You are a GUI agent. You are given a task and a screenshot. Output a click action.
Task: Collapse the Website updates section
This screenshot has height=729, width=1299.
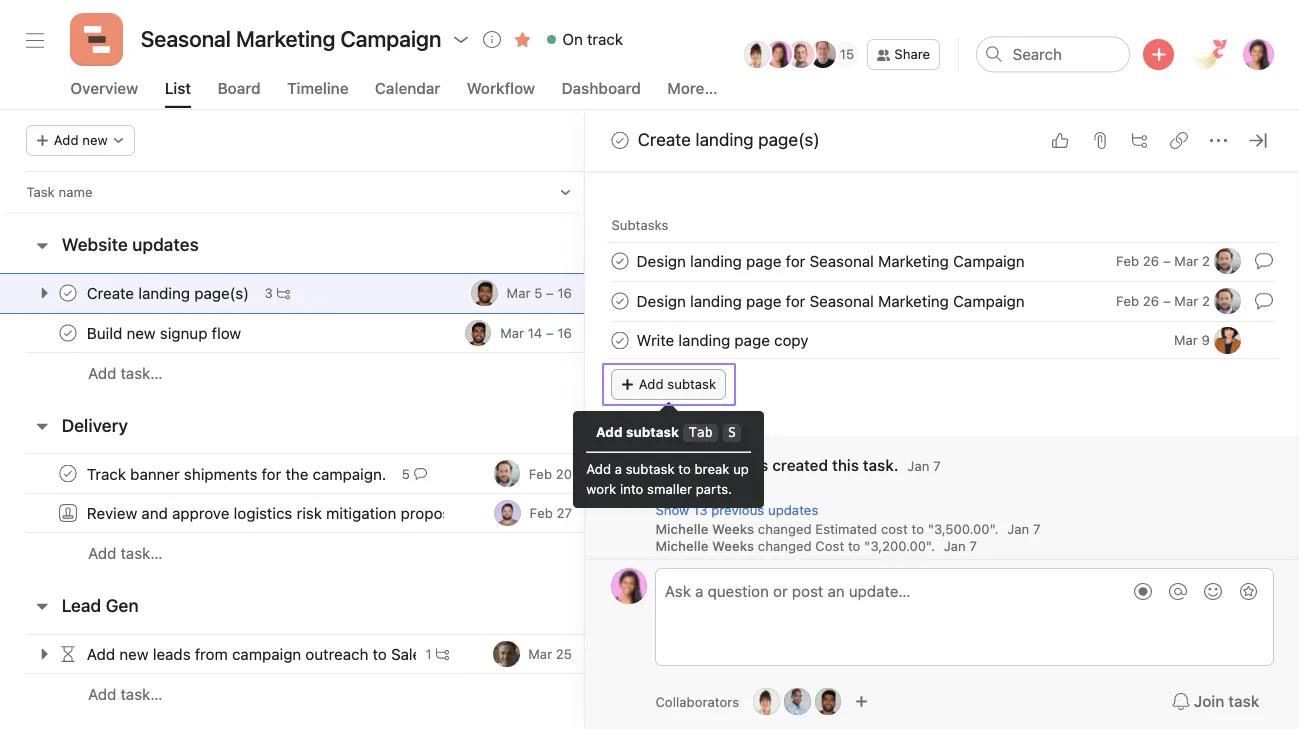(42, 244)
